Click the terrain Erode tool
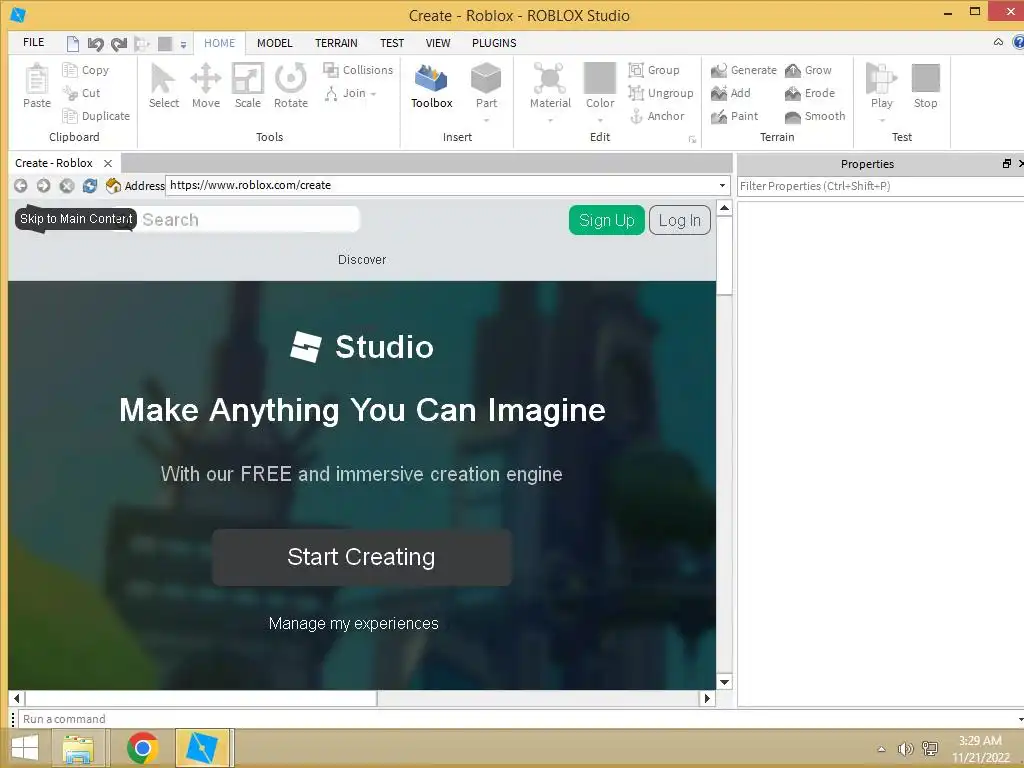 tap(810, 93)
